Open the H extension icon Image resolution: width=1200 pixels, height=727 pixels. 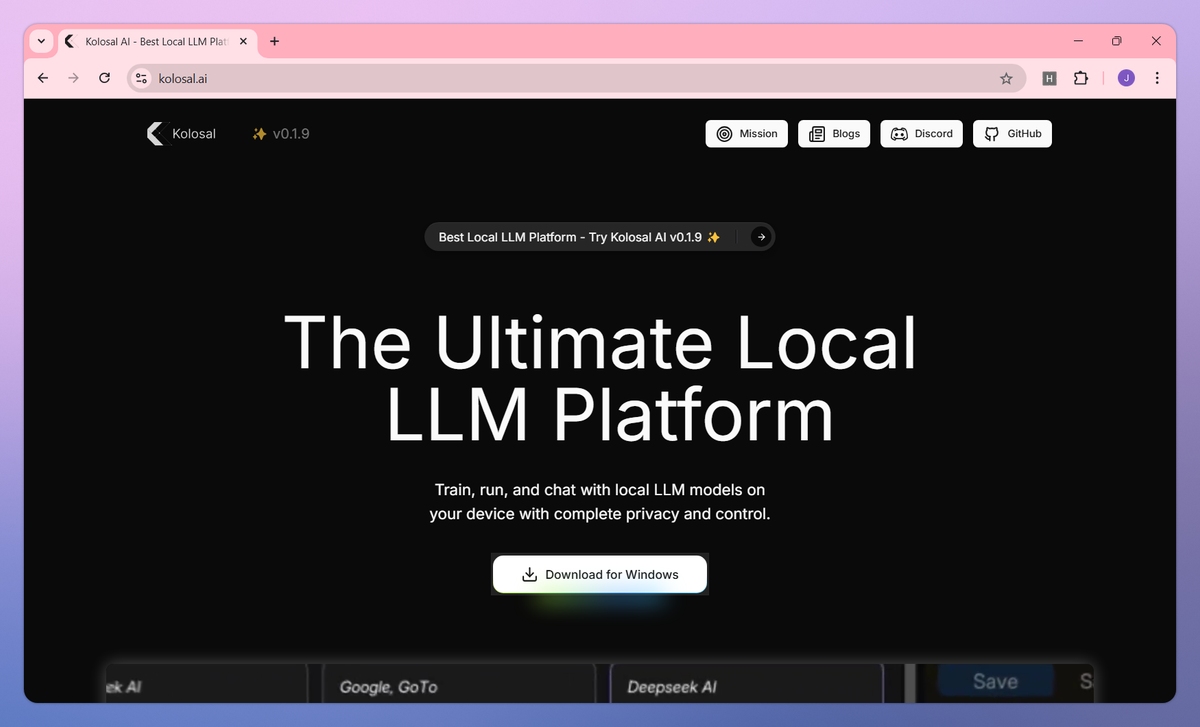(1049, 78)
